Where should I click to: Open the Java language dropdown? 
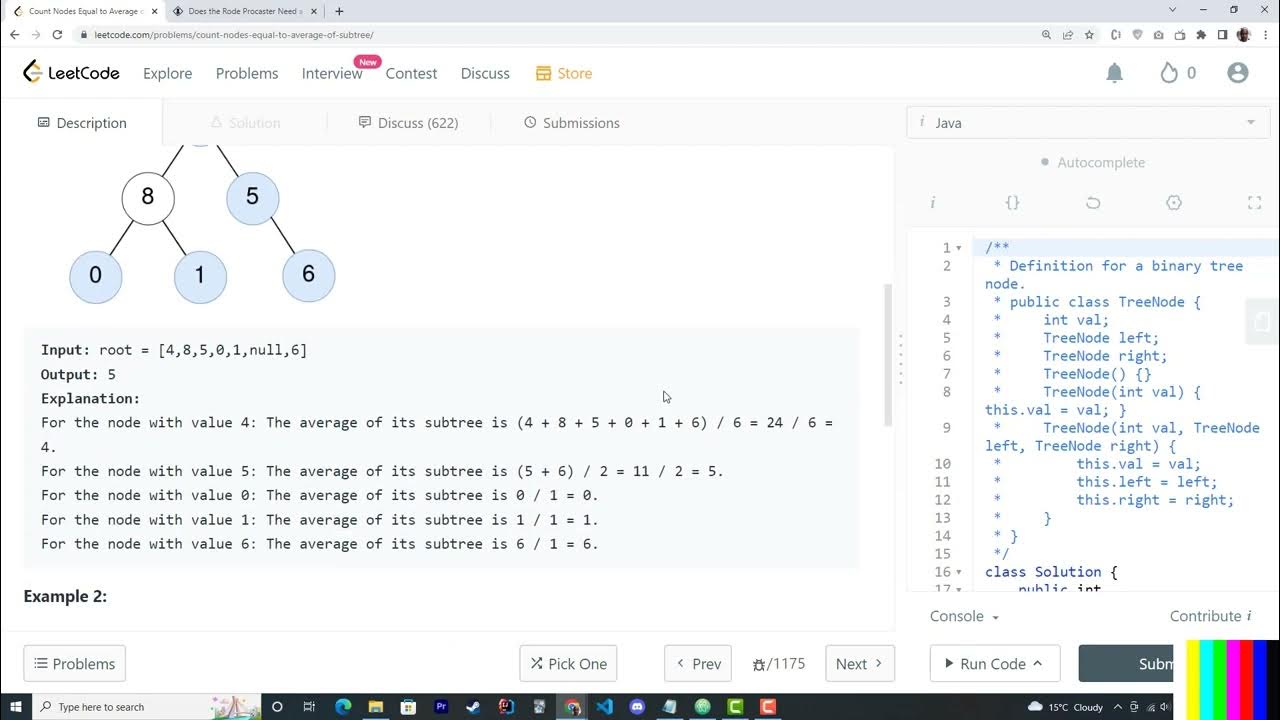[x=1087, y=123]
